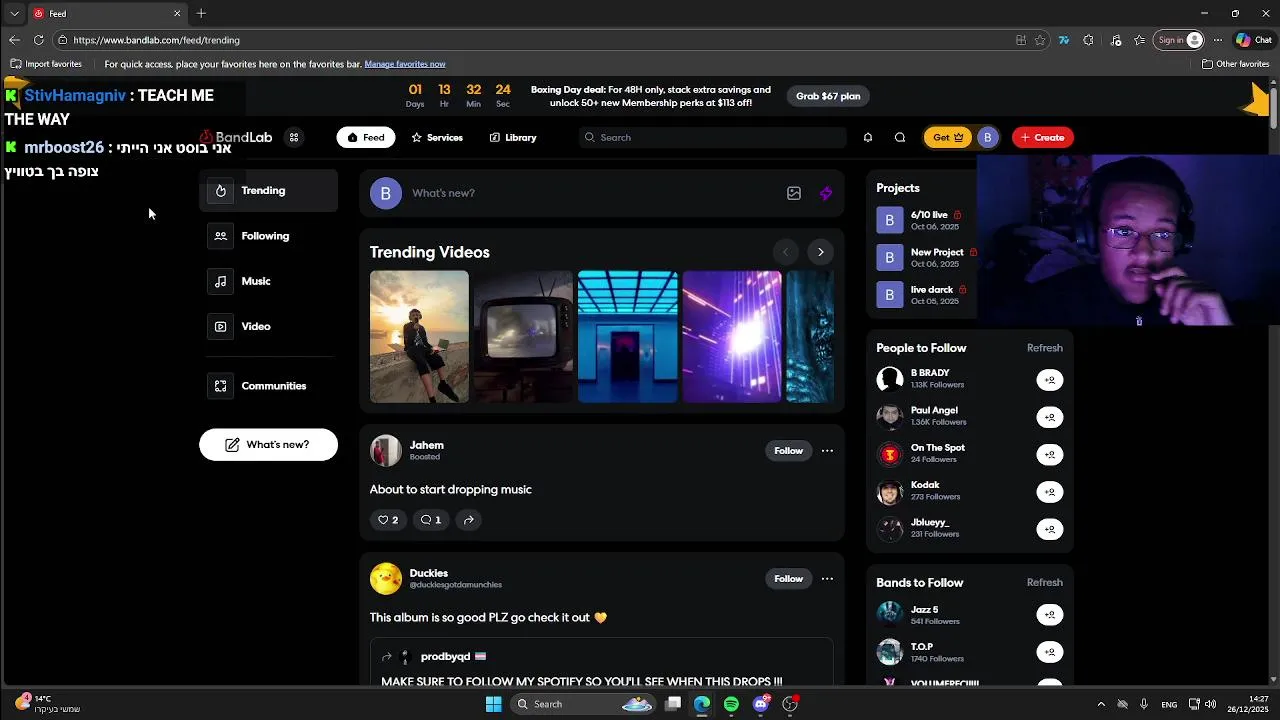1280x720 pixels.
Task: Add this page to browser favorites star
Action: pyautogui.click(x=1040, y=40)
